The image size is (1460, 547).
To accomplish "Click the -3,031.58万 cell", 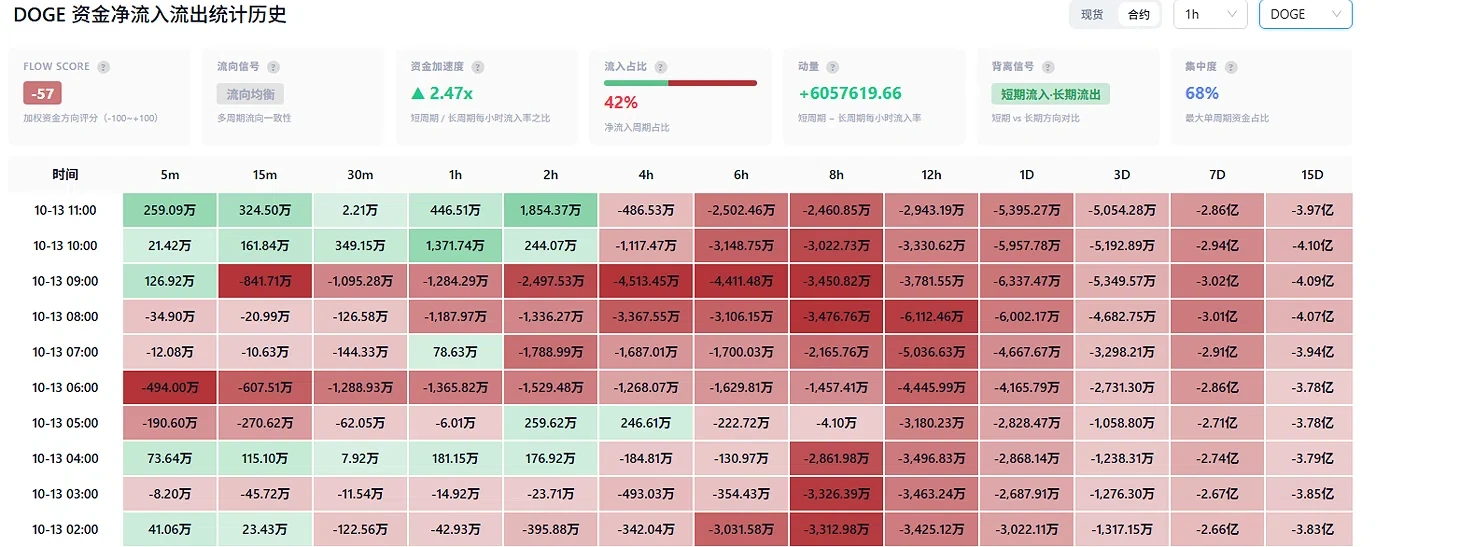I will click(741, 530).
